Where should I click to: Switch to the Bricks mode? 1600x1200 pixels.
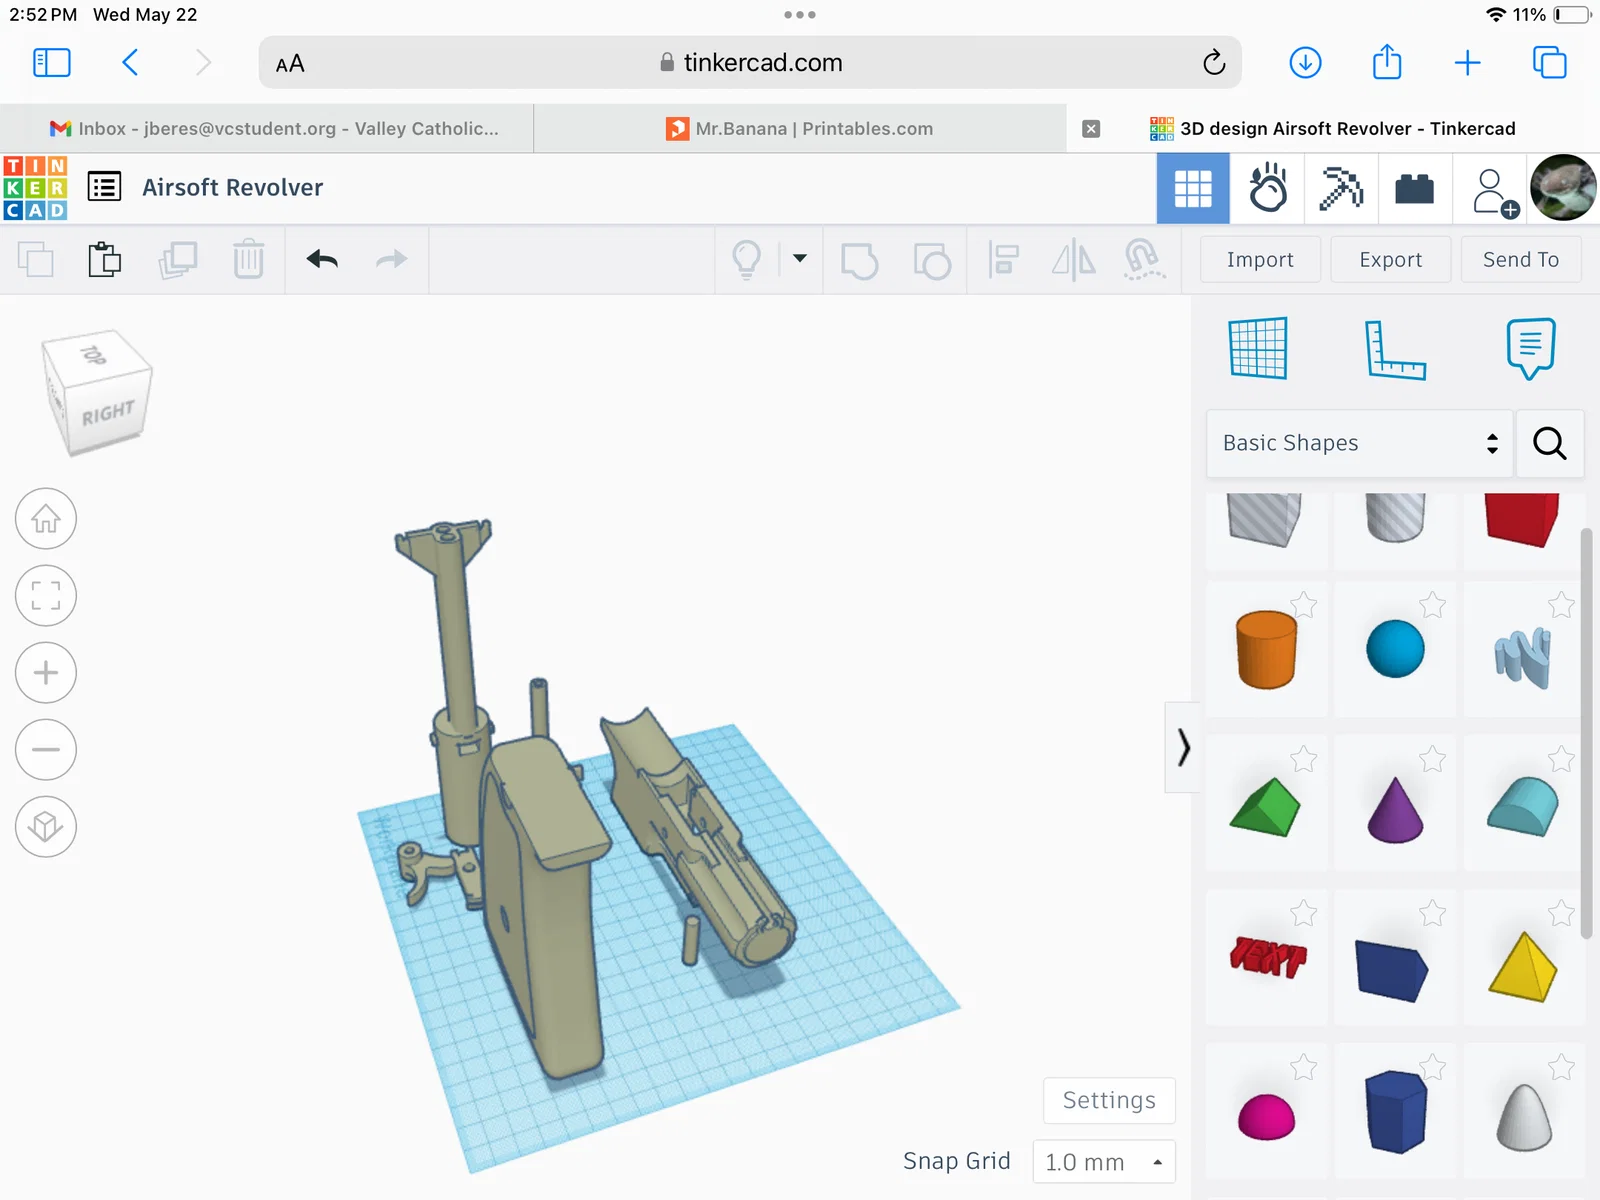click(1415, 188)
